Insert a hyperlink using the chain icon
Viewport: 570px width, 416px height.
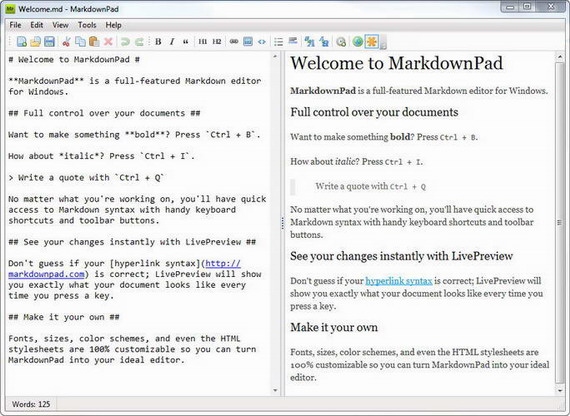point(234,42)
